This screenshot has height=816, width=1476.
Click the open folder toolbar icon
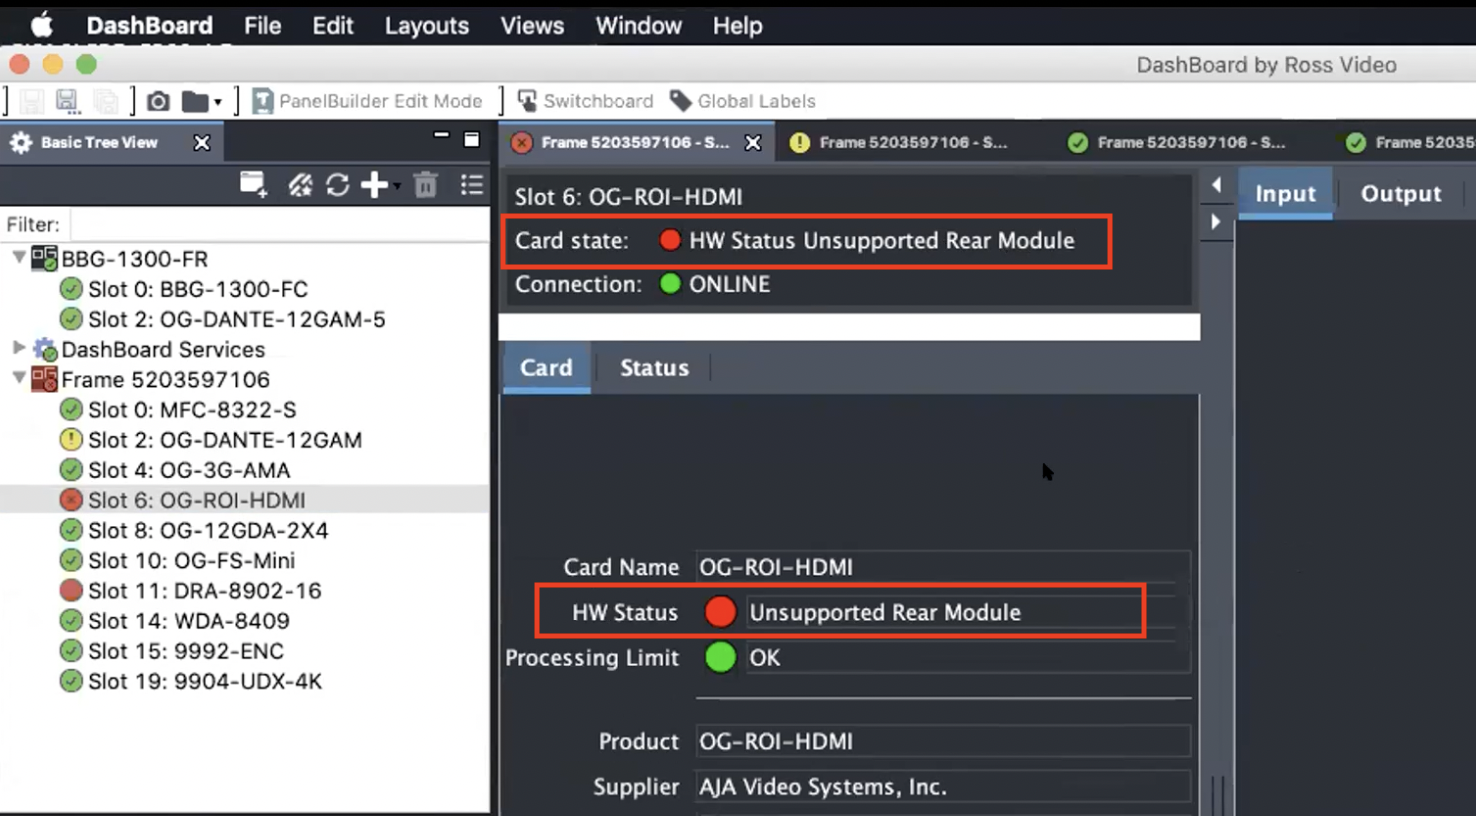click(x=195, y=101)
